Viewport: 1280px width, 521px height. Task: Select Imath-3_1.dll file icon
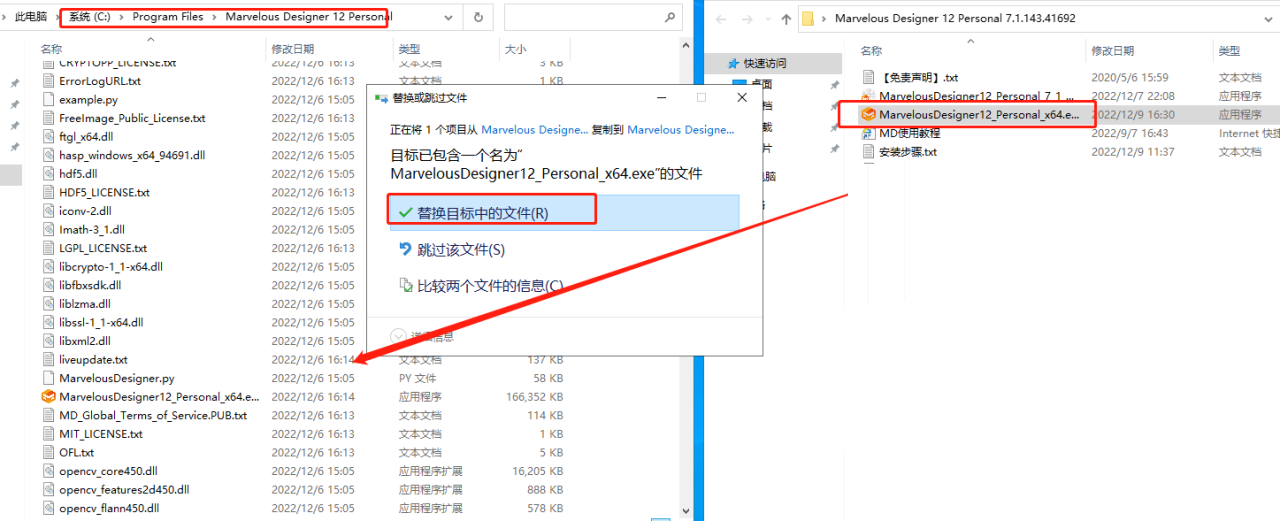pyautogui.click(x=49, y=229)
